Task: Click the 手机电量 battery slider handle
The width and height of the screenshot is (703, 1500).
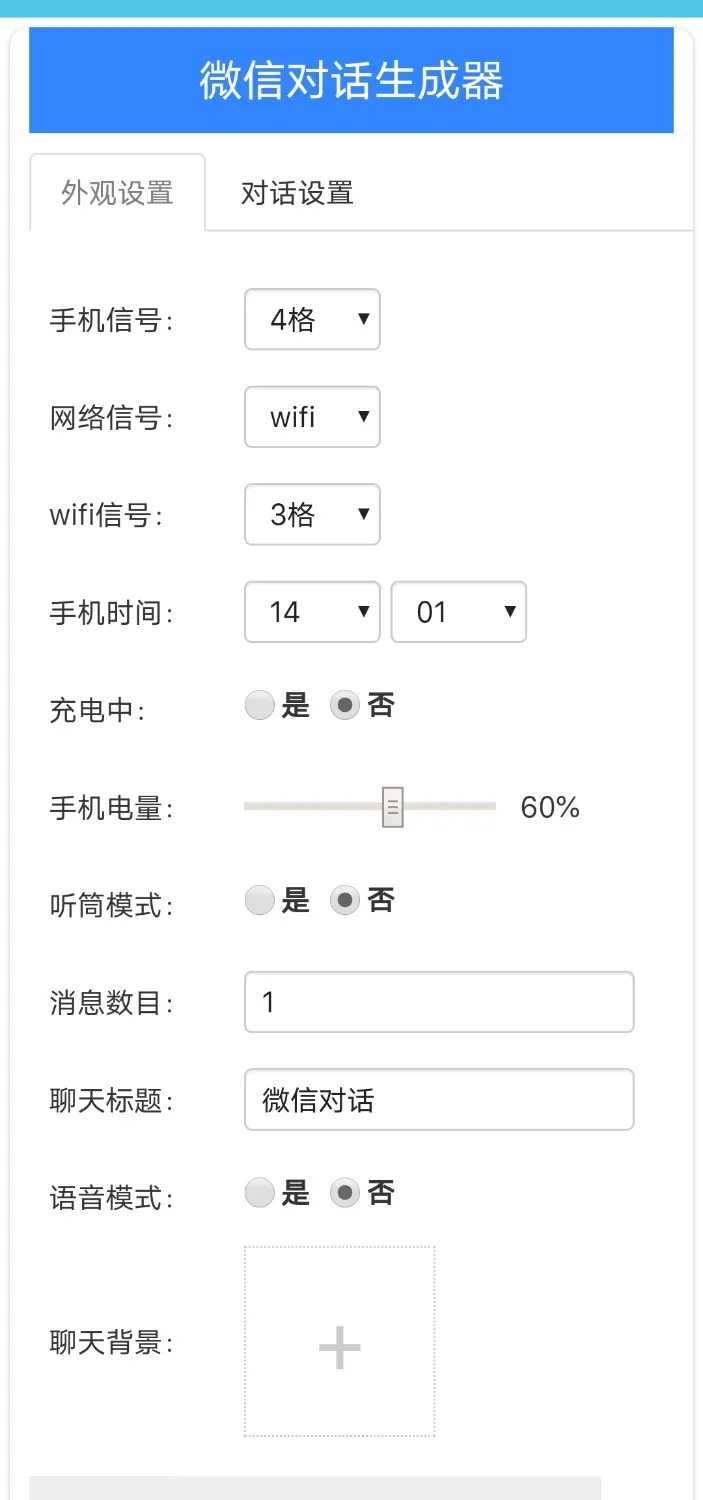Action: [393, 806]
